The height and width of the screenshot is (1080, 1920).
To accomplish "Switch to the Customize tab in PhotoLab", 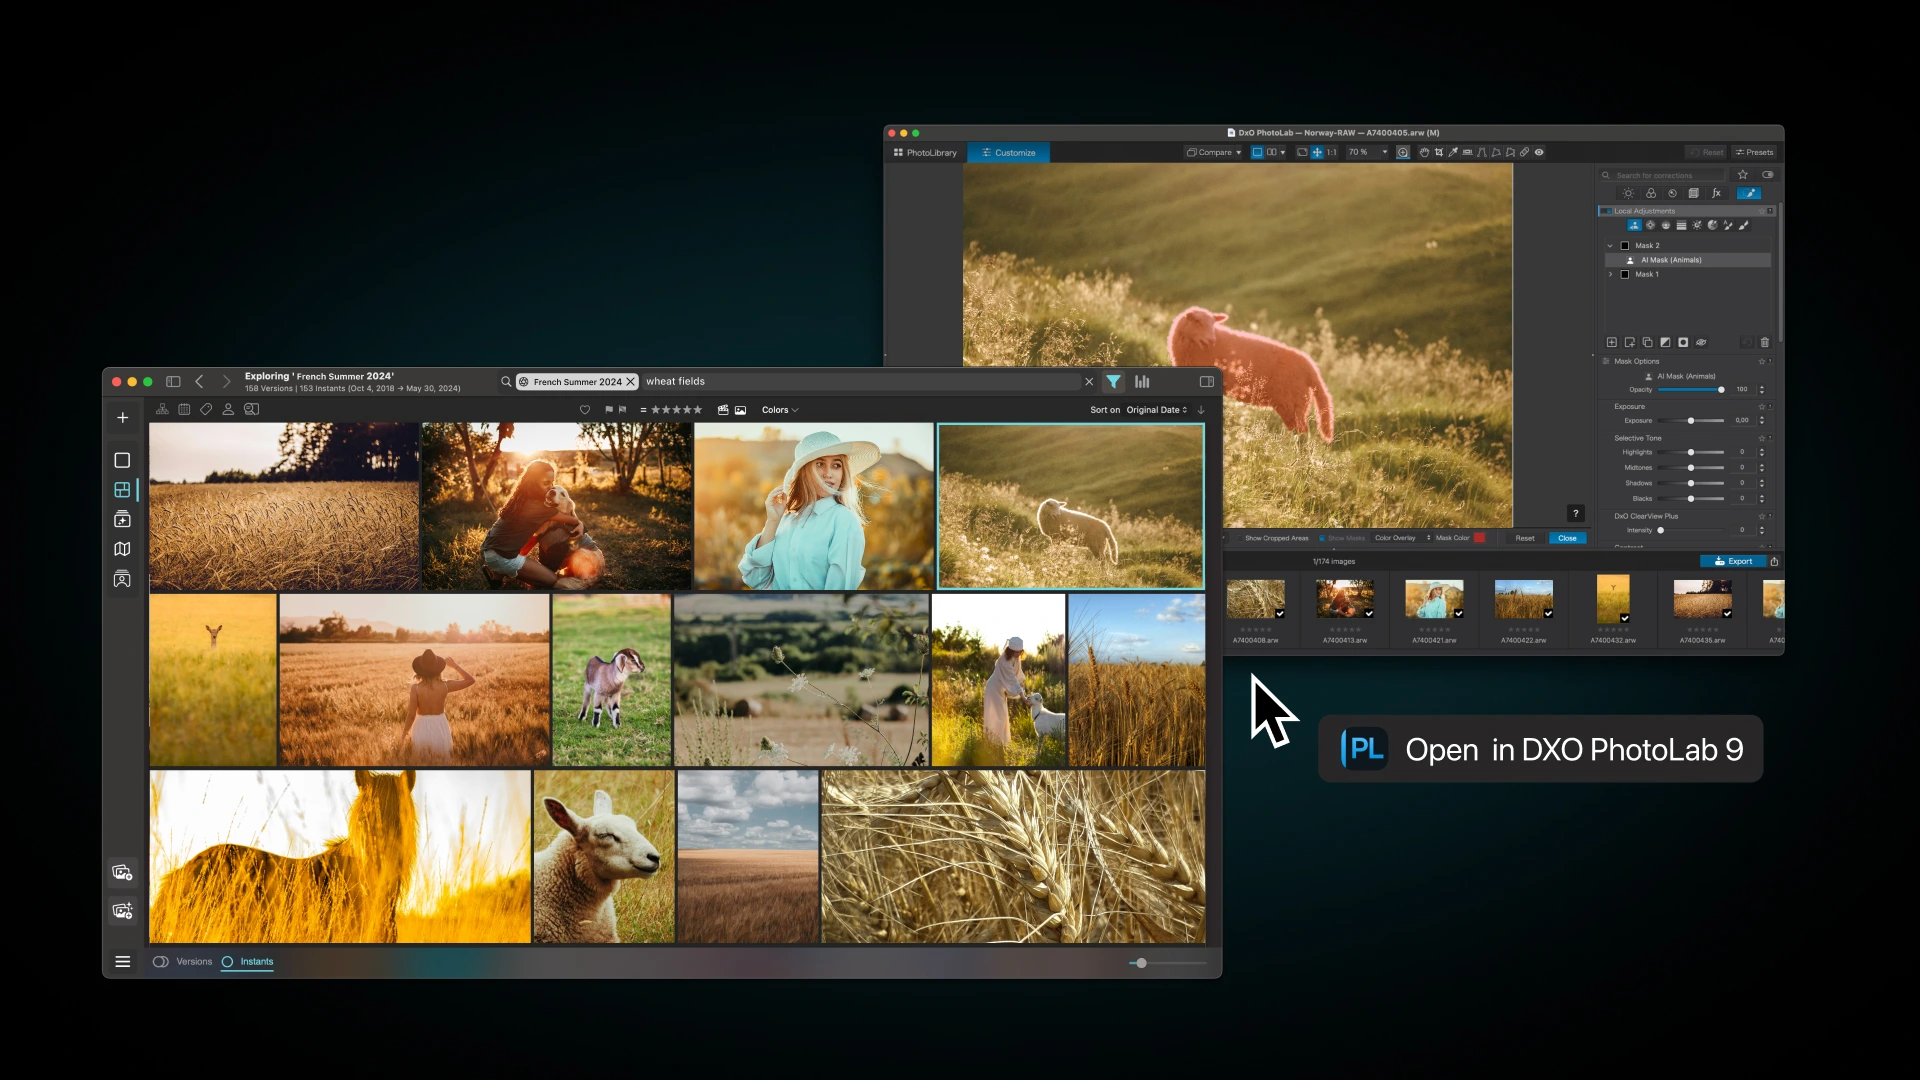I will tap(1008, 153).
